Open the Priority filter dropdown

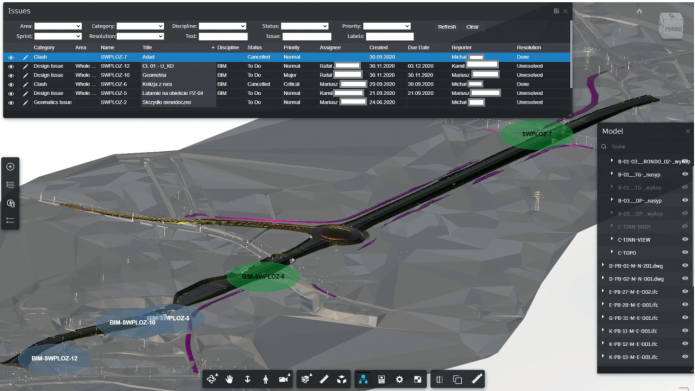tap(387, 26)
